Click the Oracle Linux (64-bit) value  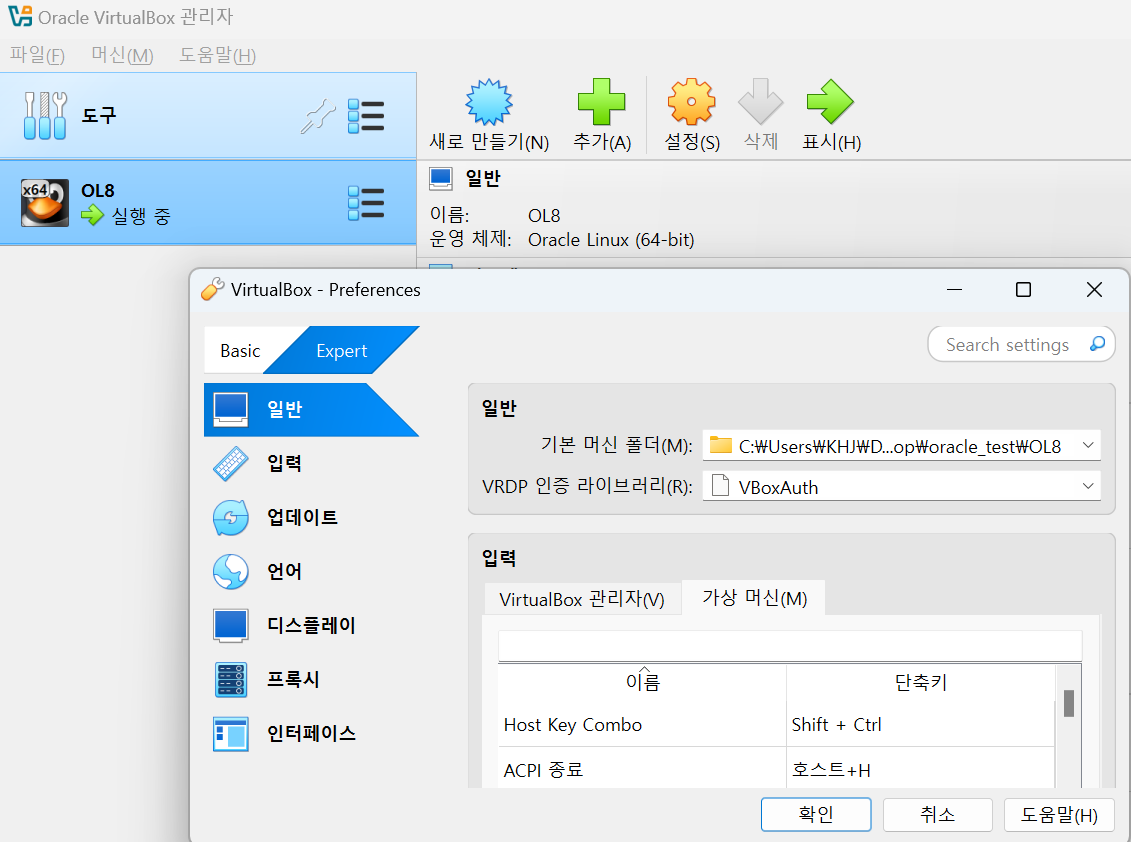pyautogui.click(x=611, y=240)
